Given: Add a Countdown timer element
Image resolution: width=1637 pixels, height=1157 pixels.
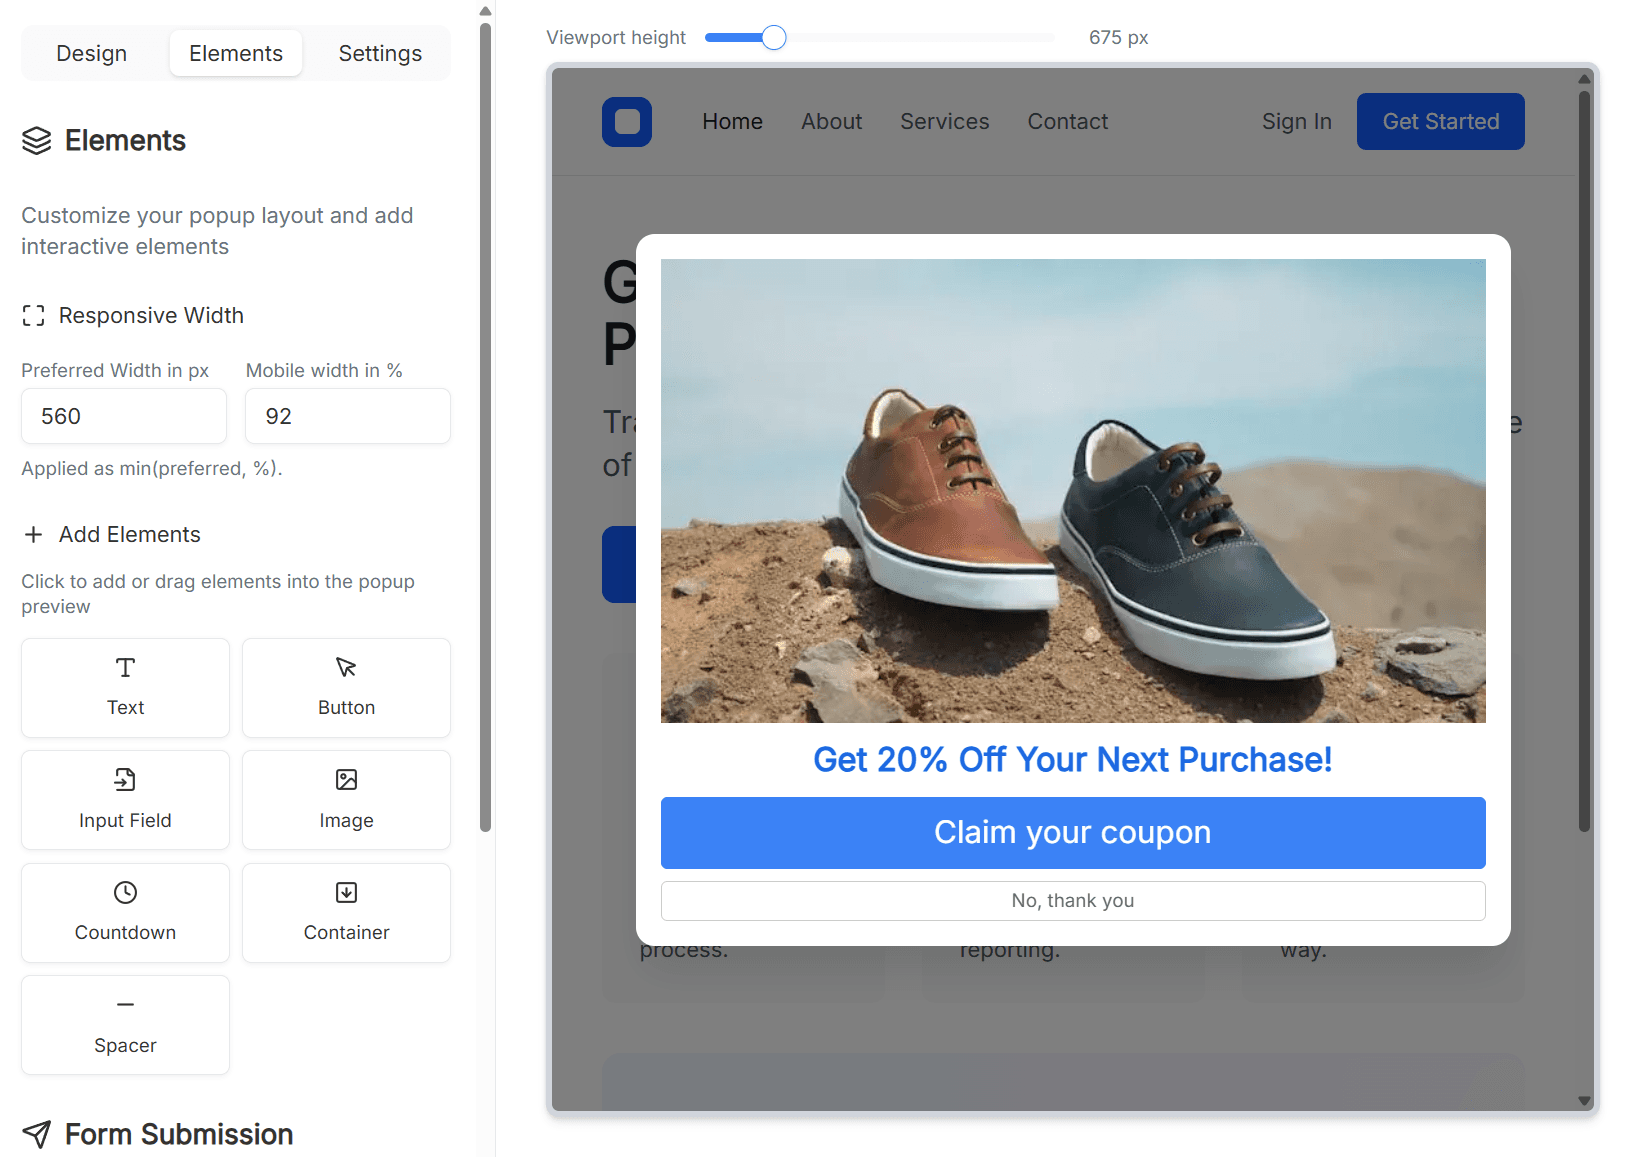Looking at the screenshot, I should (x=125, y=913).
